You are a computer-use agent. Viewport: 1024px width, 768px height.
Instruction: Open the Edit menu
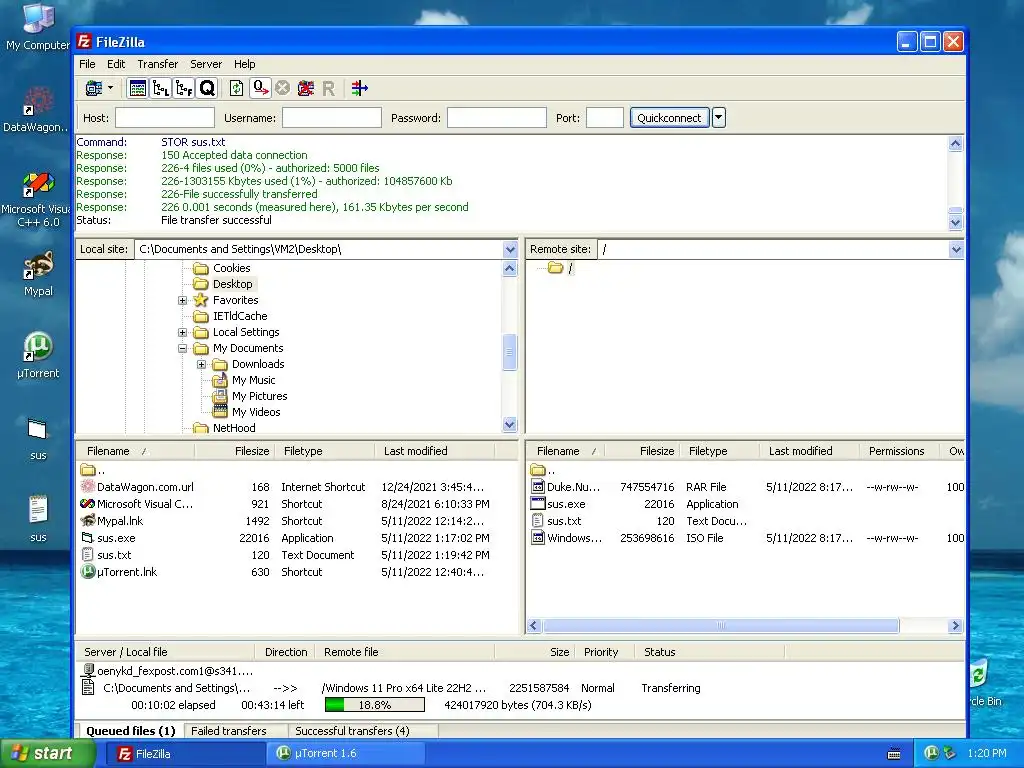116,64
